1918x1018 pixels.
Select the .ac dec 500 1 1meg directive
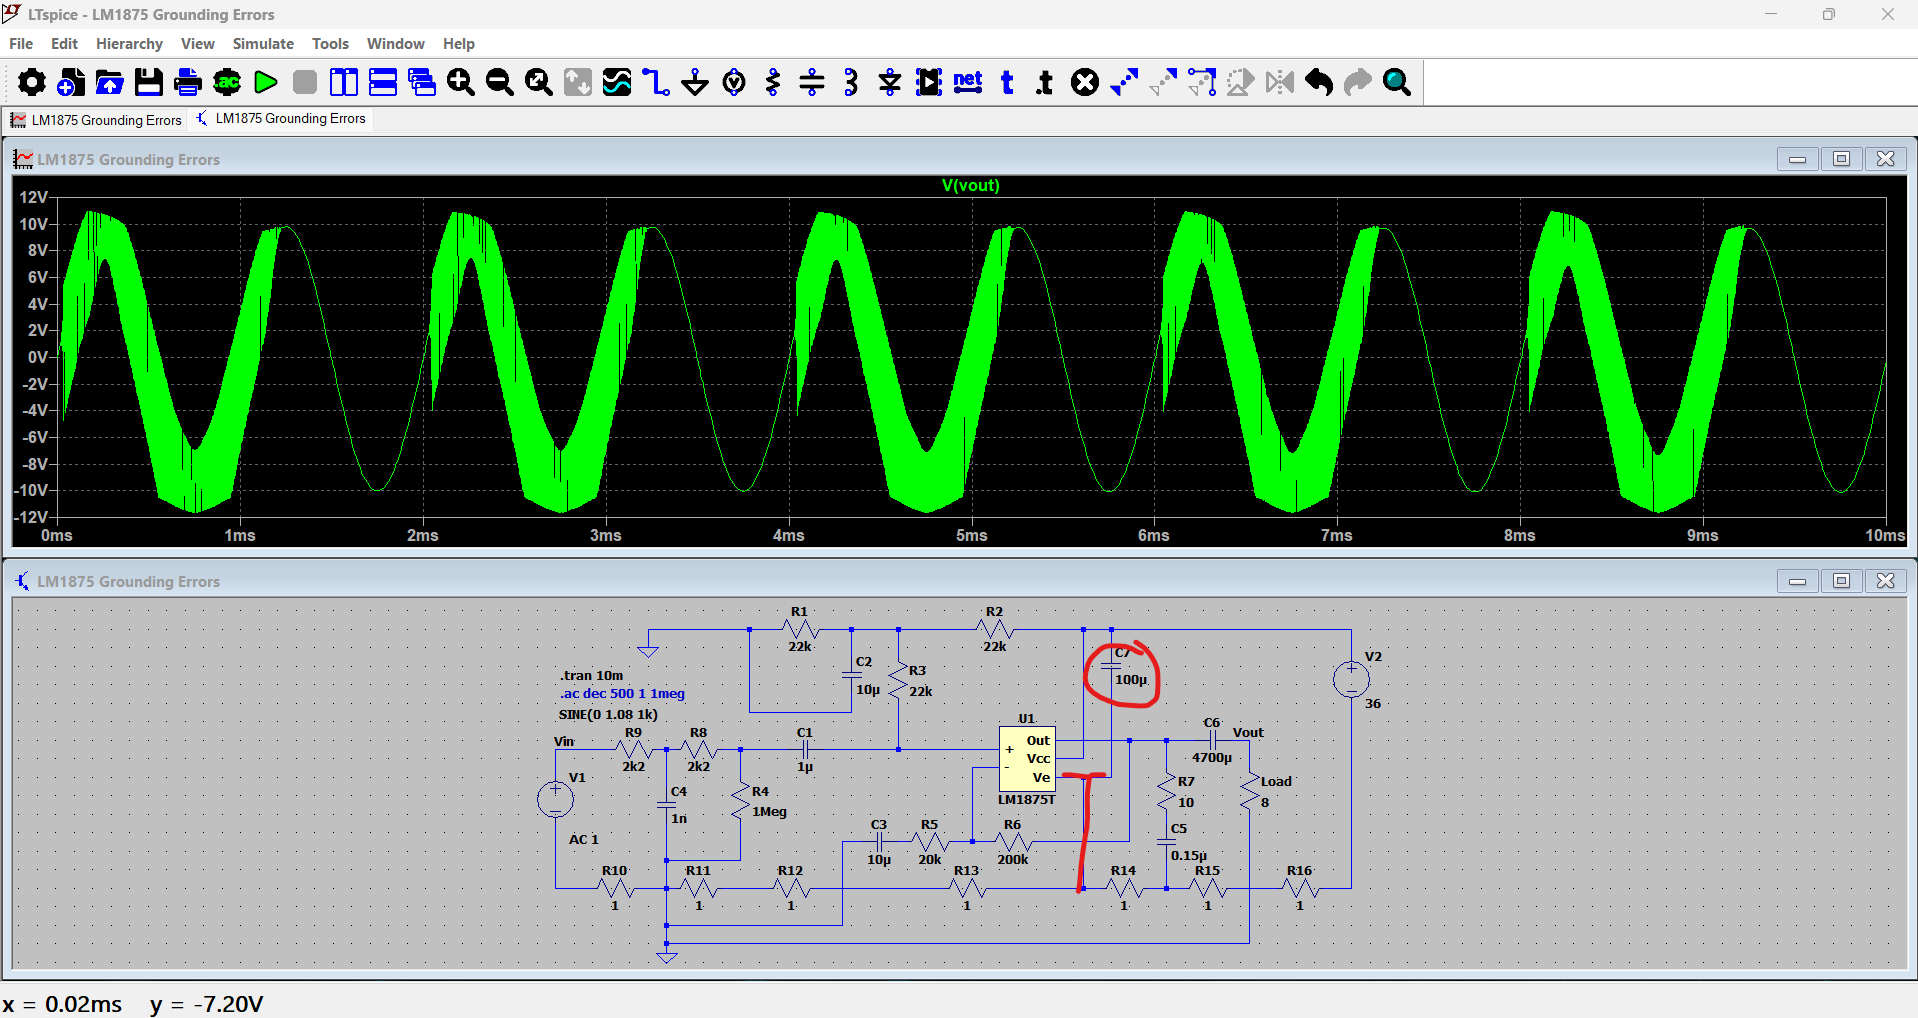622,693
